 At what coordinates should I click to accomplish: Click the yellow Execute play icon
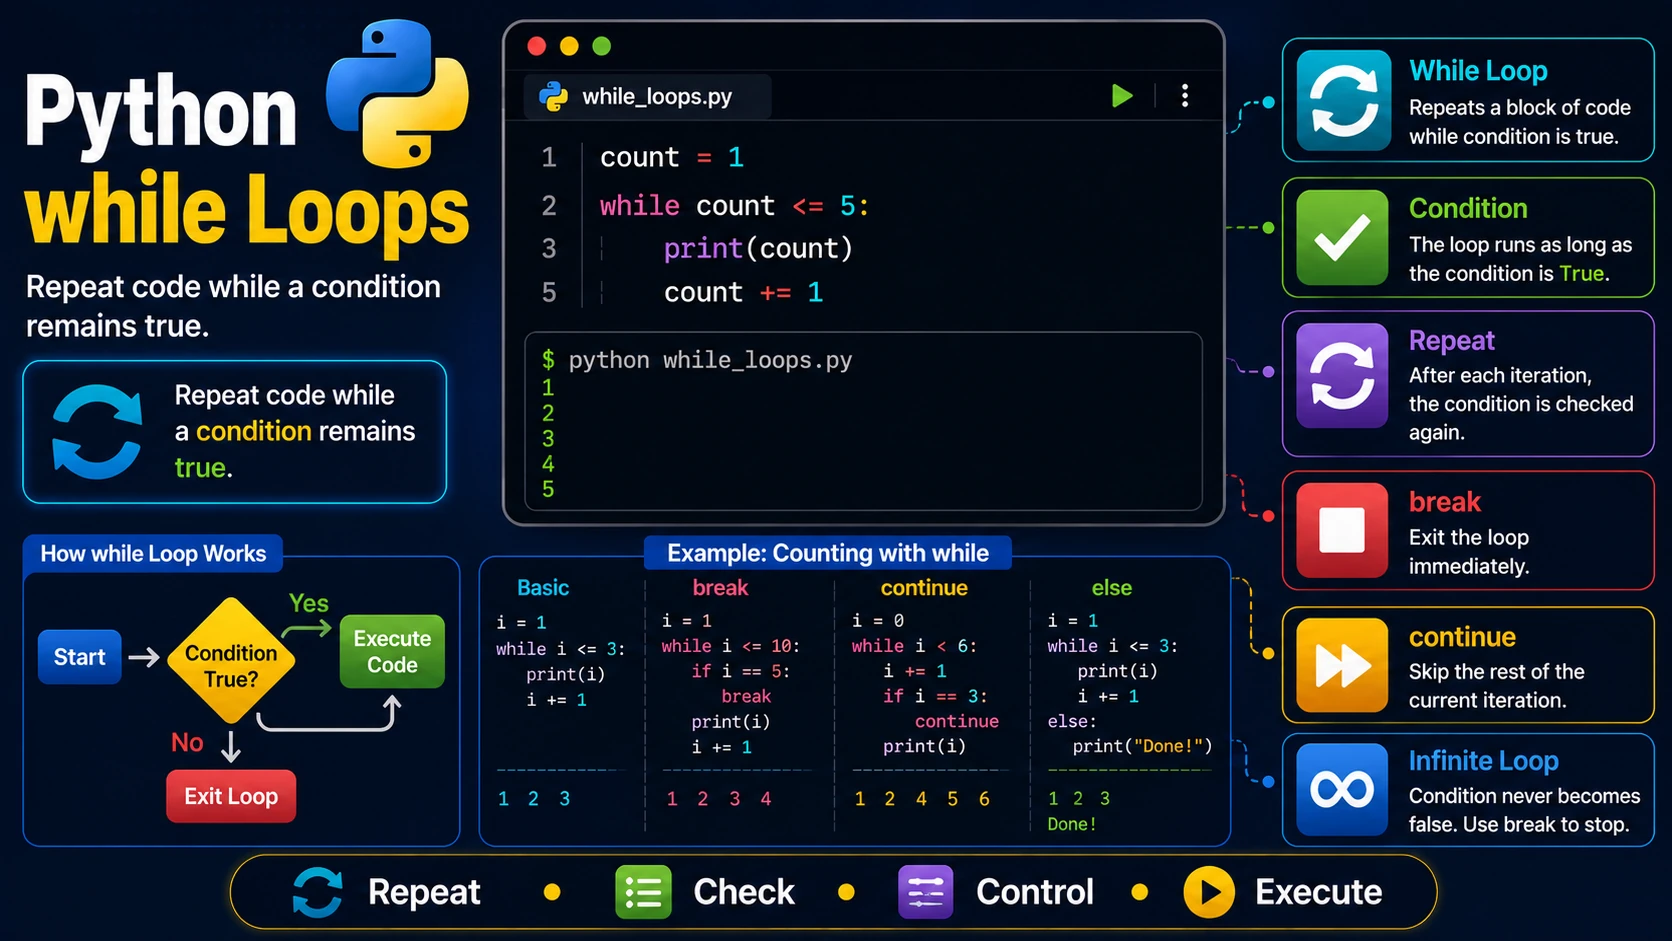click(x=1209, y=892)
